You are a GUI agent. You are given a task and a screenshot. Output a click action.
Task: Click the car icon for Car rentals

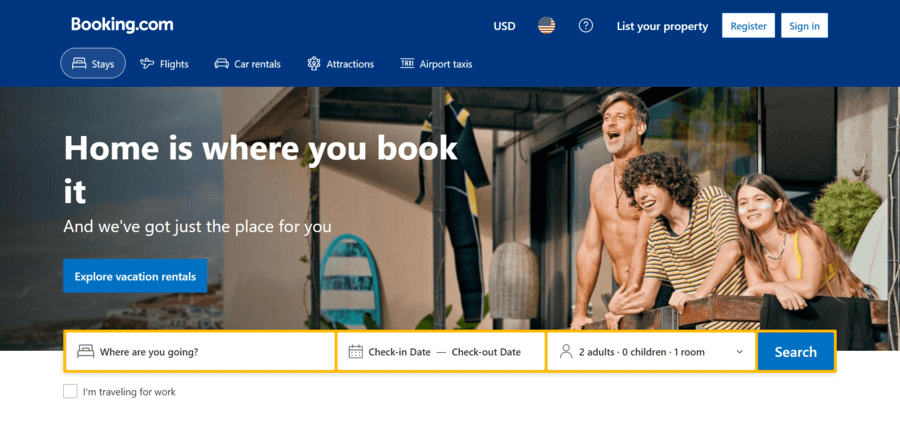point(222,64)
